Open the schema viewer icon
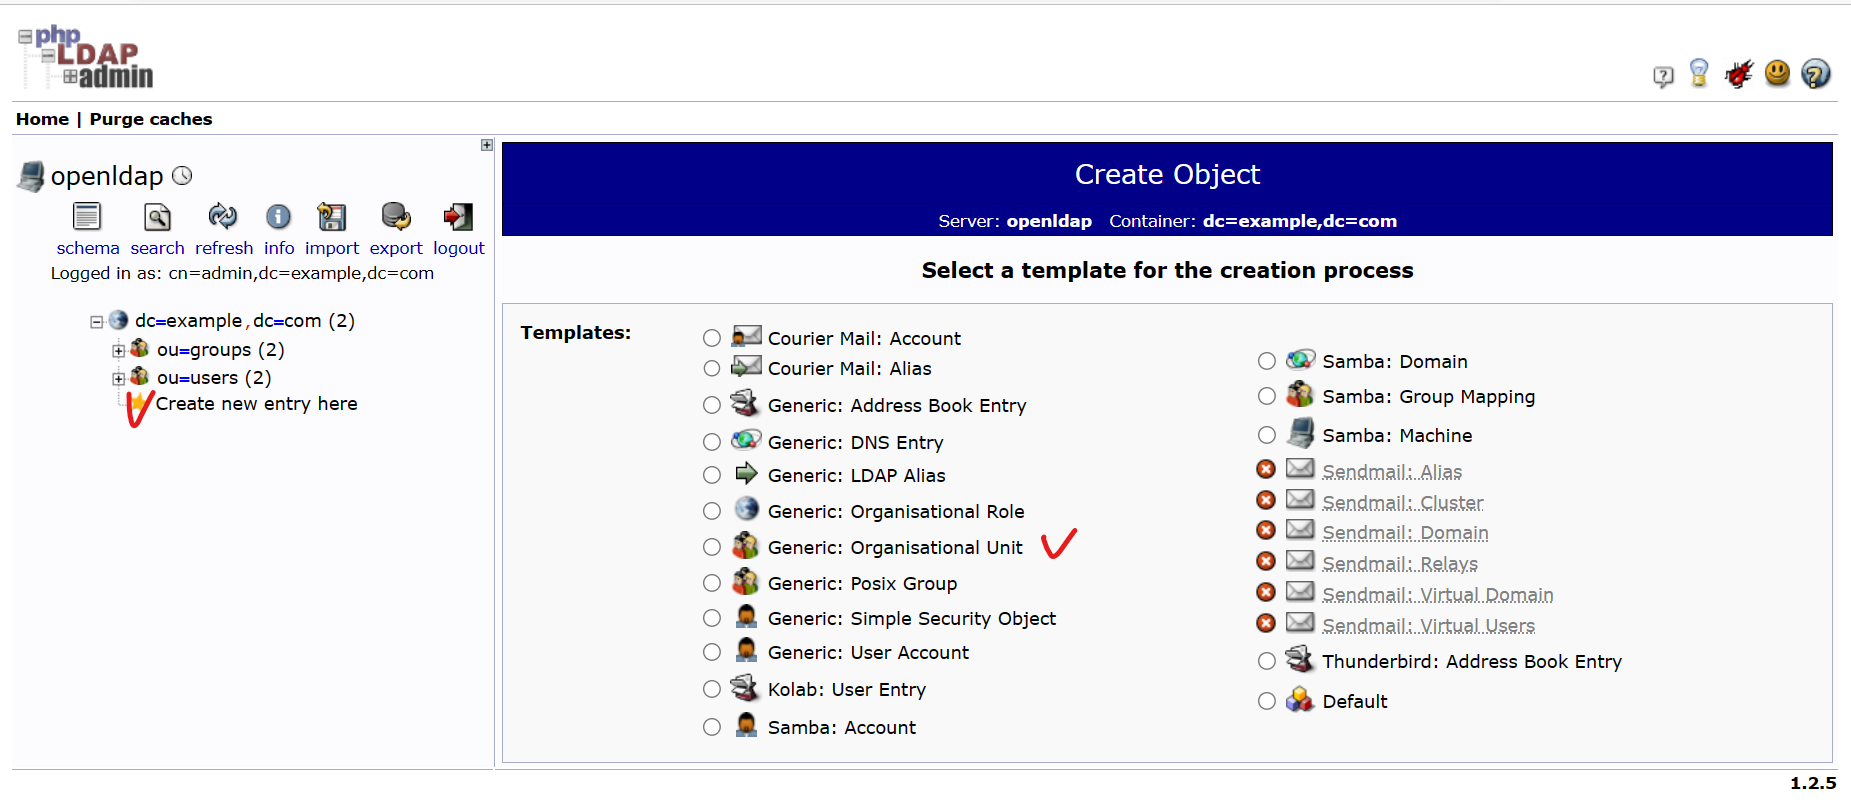Image resolution: width=1851 pixels, height=802 pixels. (87, 216)
